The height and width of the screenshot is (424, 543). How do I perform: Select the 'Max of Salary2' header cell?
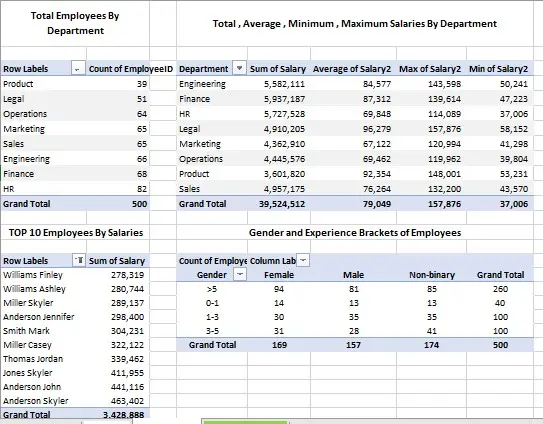pos(430,69)
